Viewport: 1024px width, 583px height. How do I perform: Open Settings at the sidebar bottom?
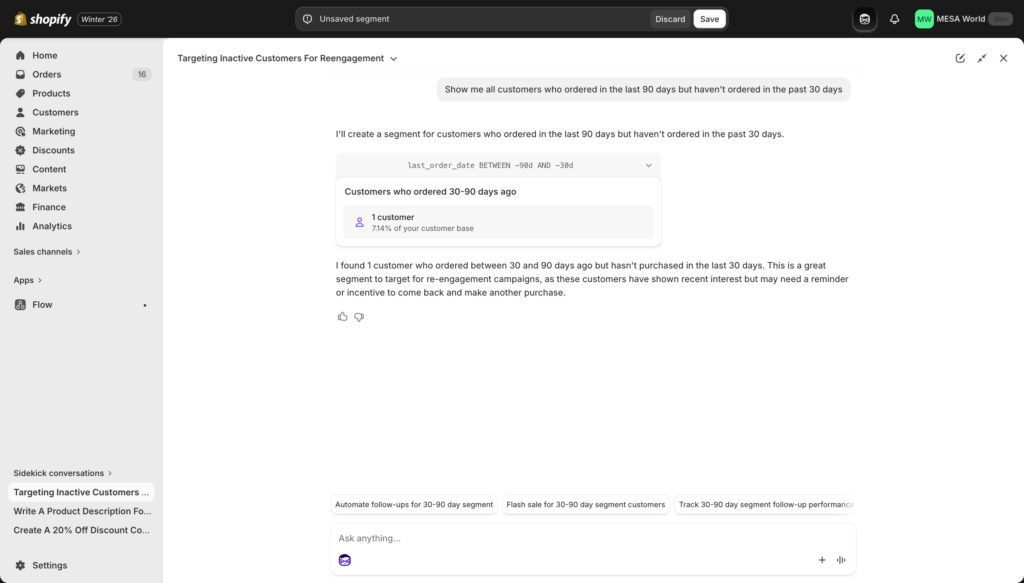click(x=47, y=565)
